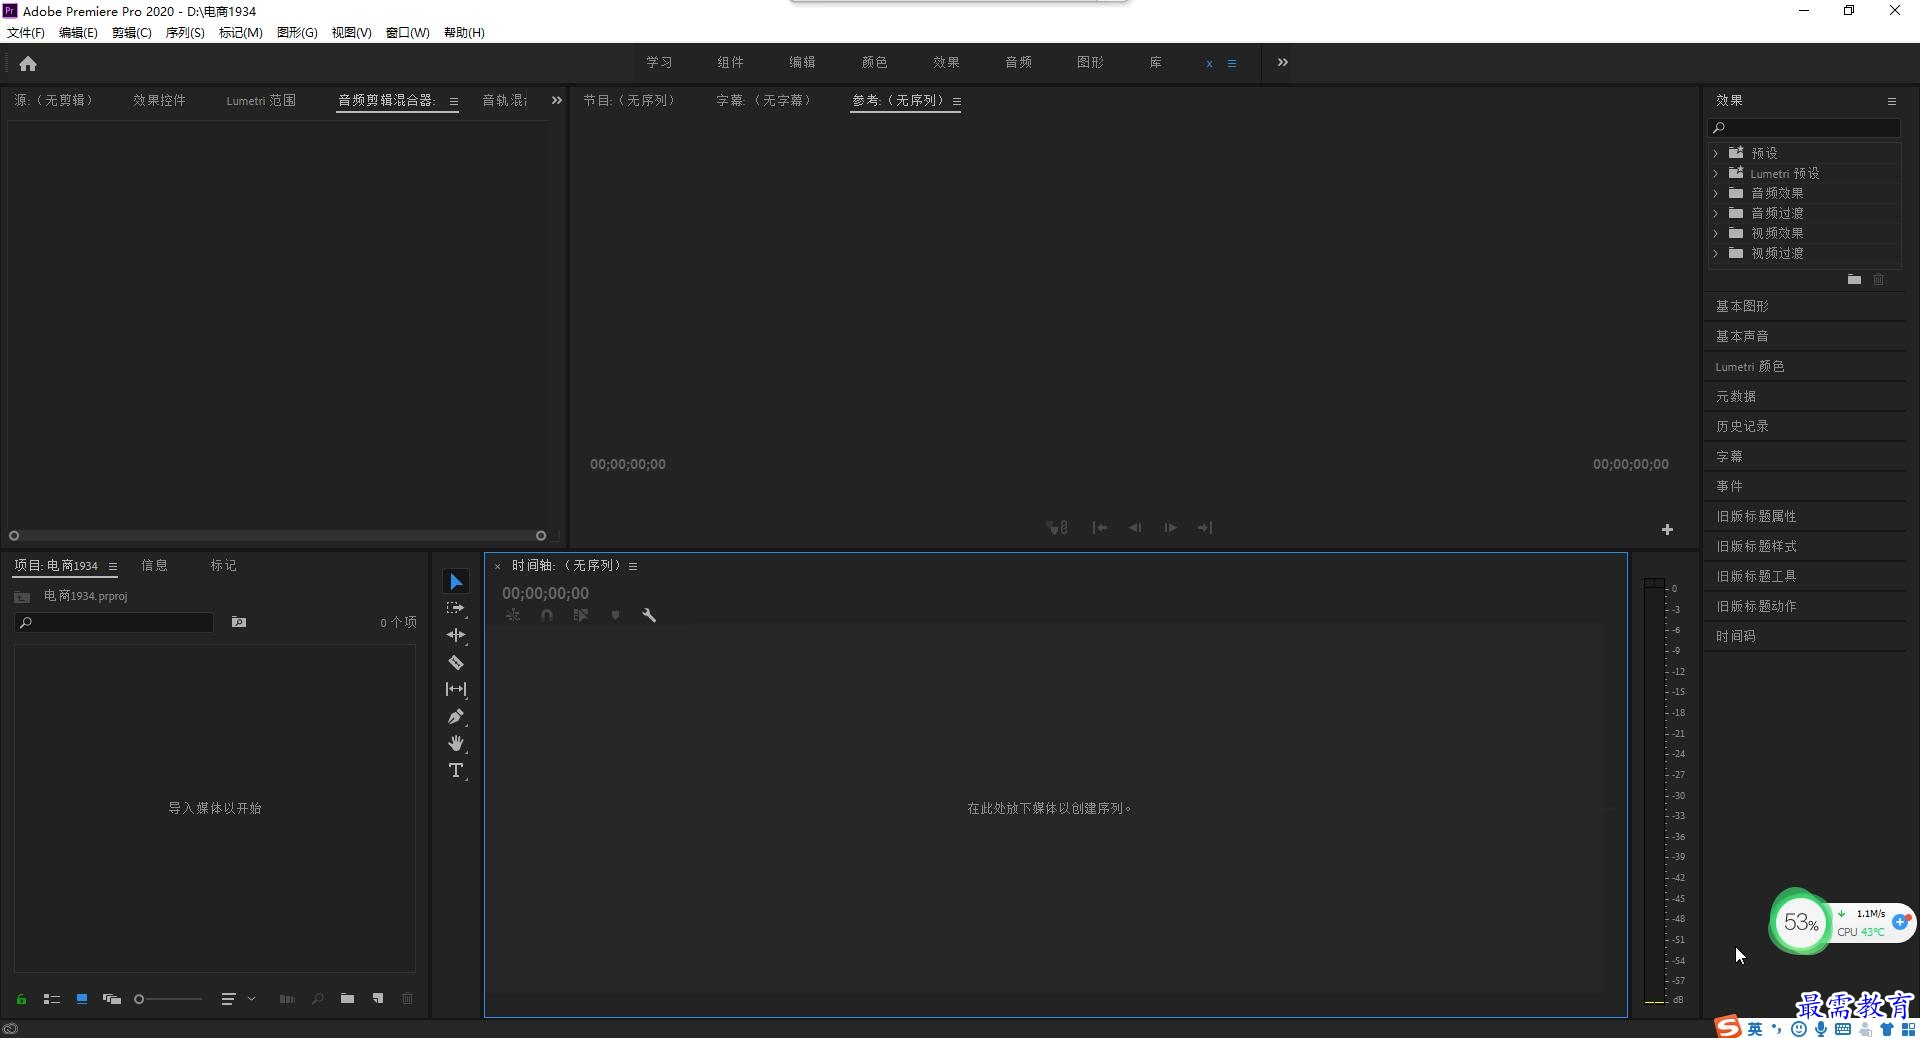Image resolution: width=1920 pixels, height=1038 pixels.
Task: Click Automate to Sequence icon
Action: click(x=287, y=998)
